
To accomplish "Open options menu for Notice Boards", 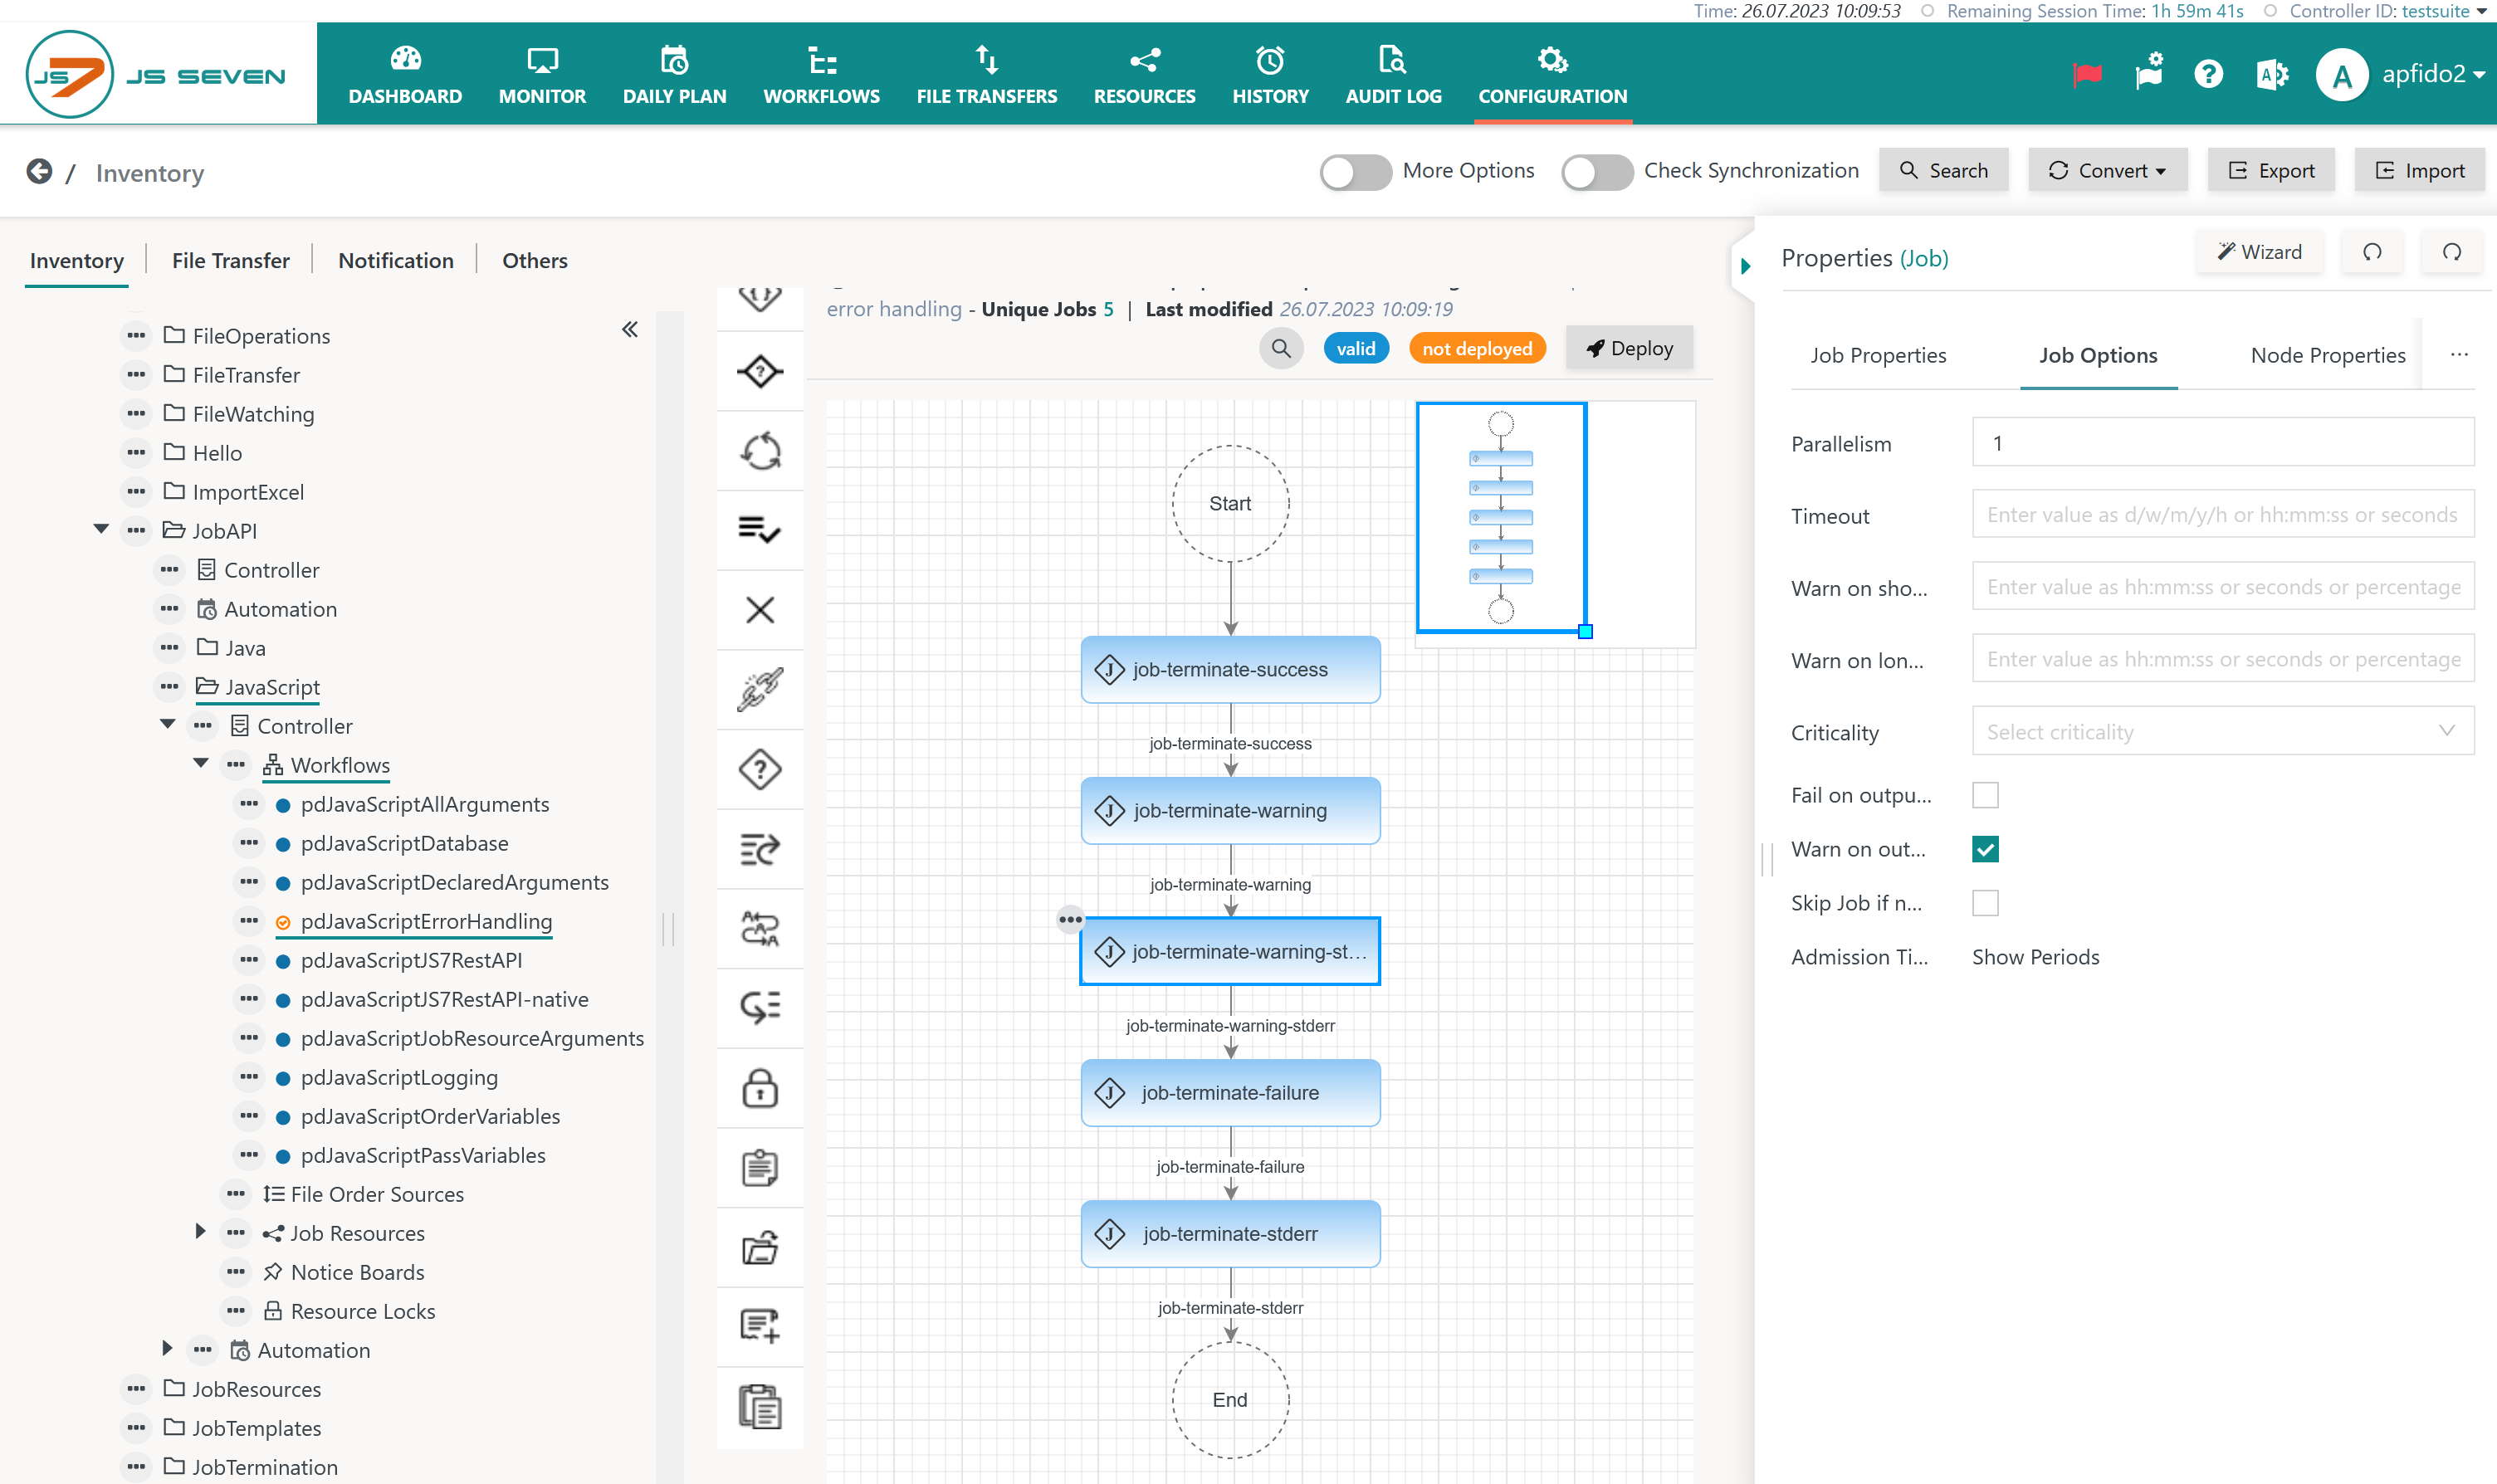I will pos(236,1271).
